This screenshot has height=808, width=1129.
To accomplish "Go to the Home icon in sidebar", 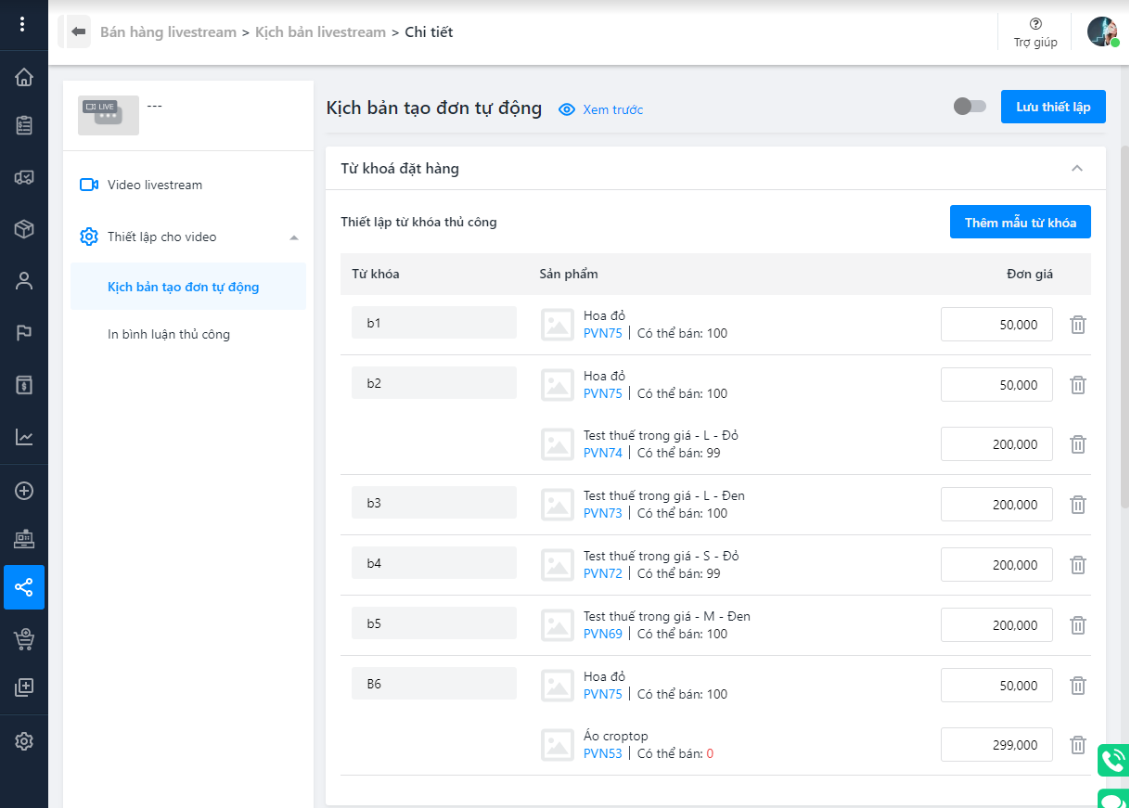I will 24,77.
